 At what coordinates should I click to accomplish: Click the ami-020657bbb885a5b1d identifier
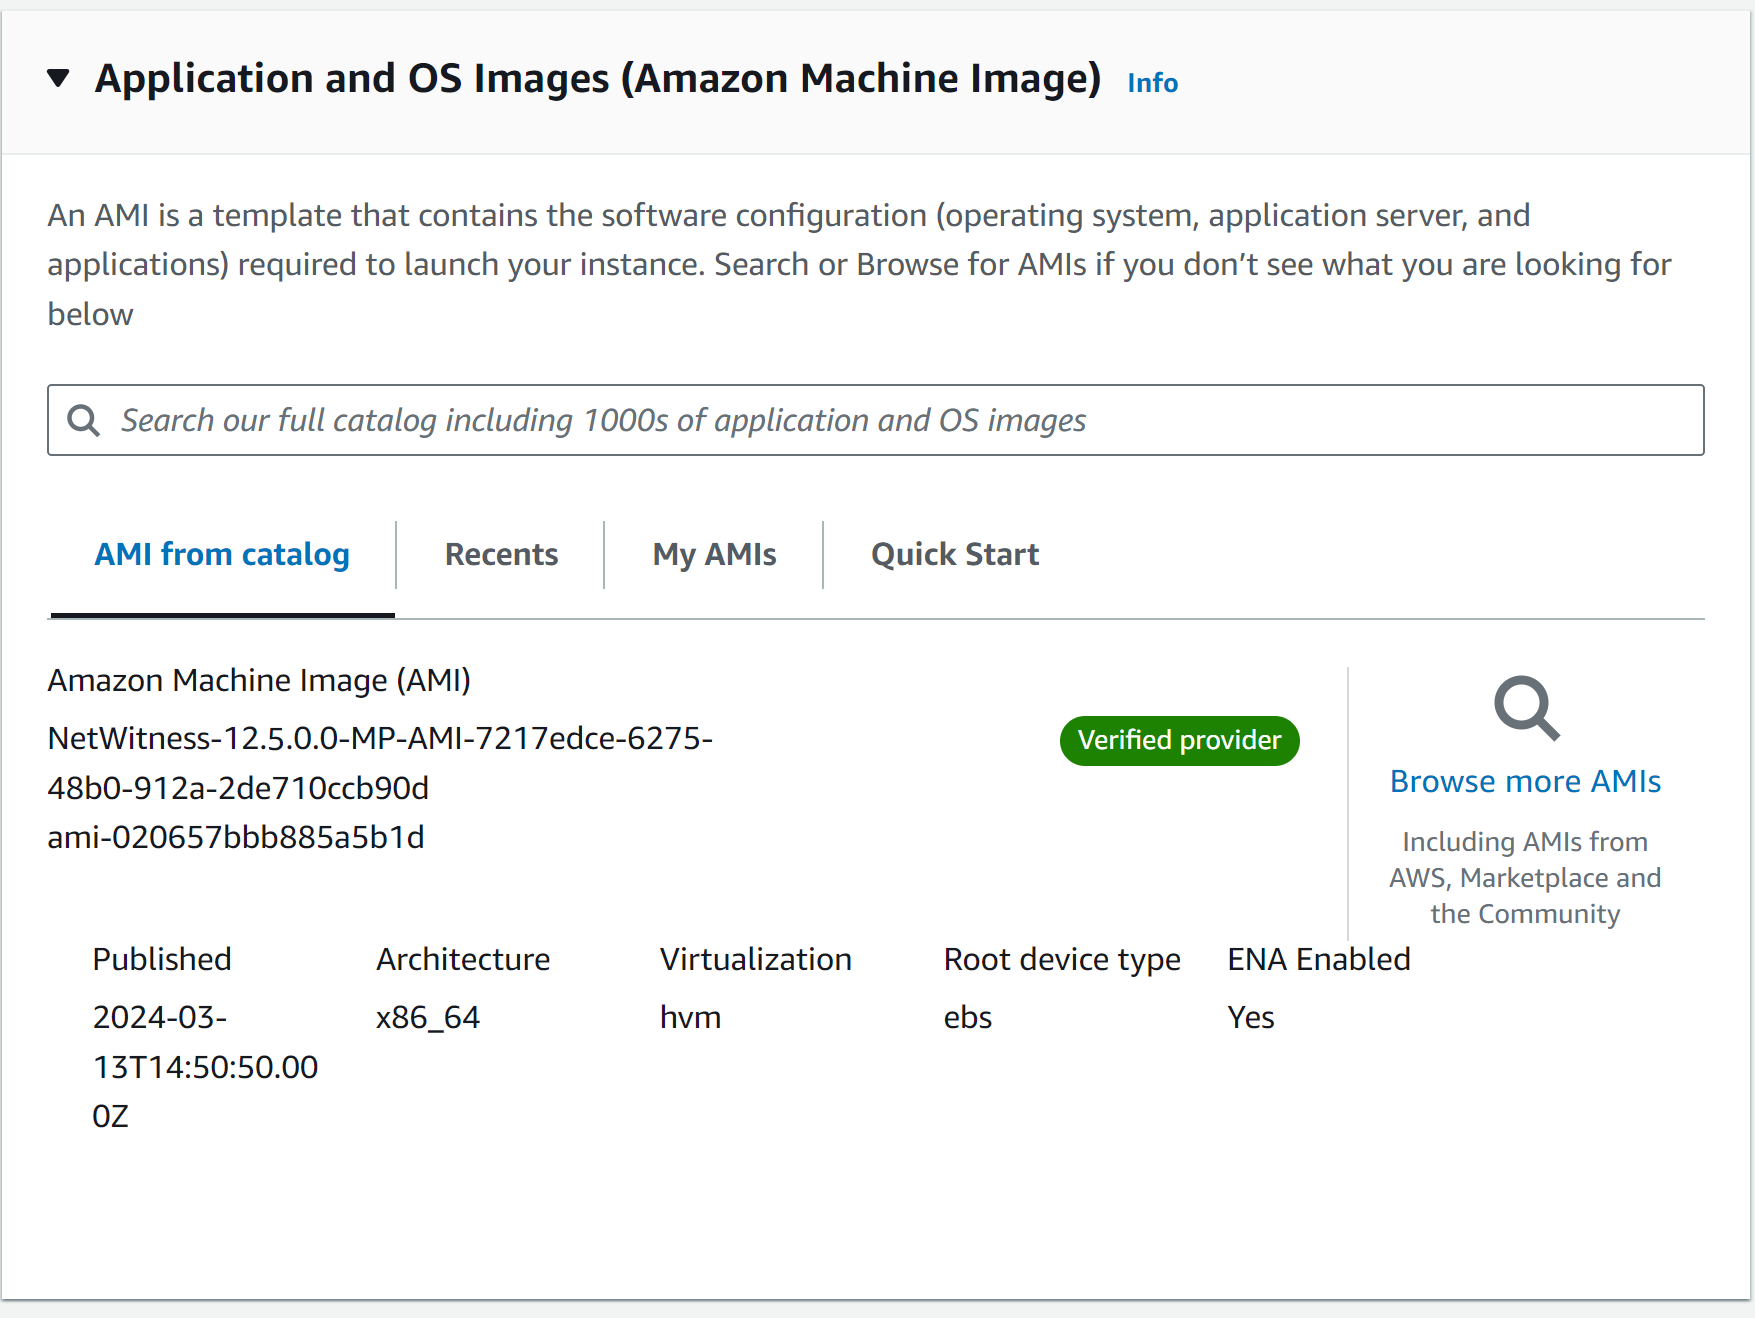pos(236,837)
